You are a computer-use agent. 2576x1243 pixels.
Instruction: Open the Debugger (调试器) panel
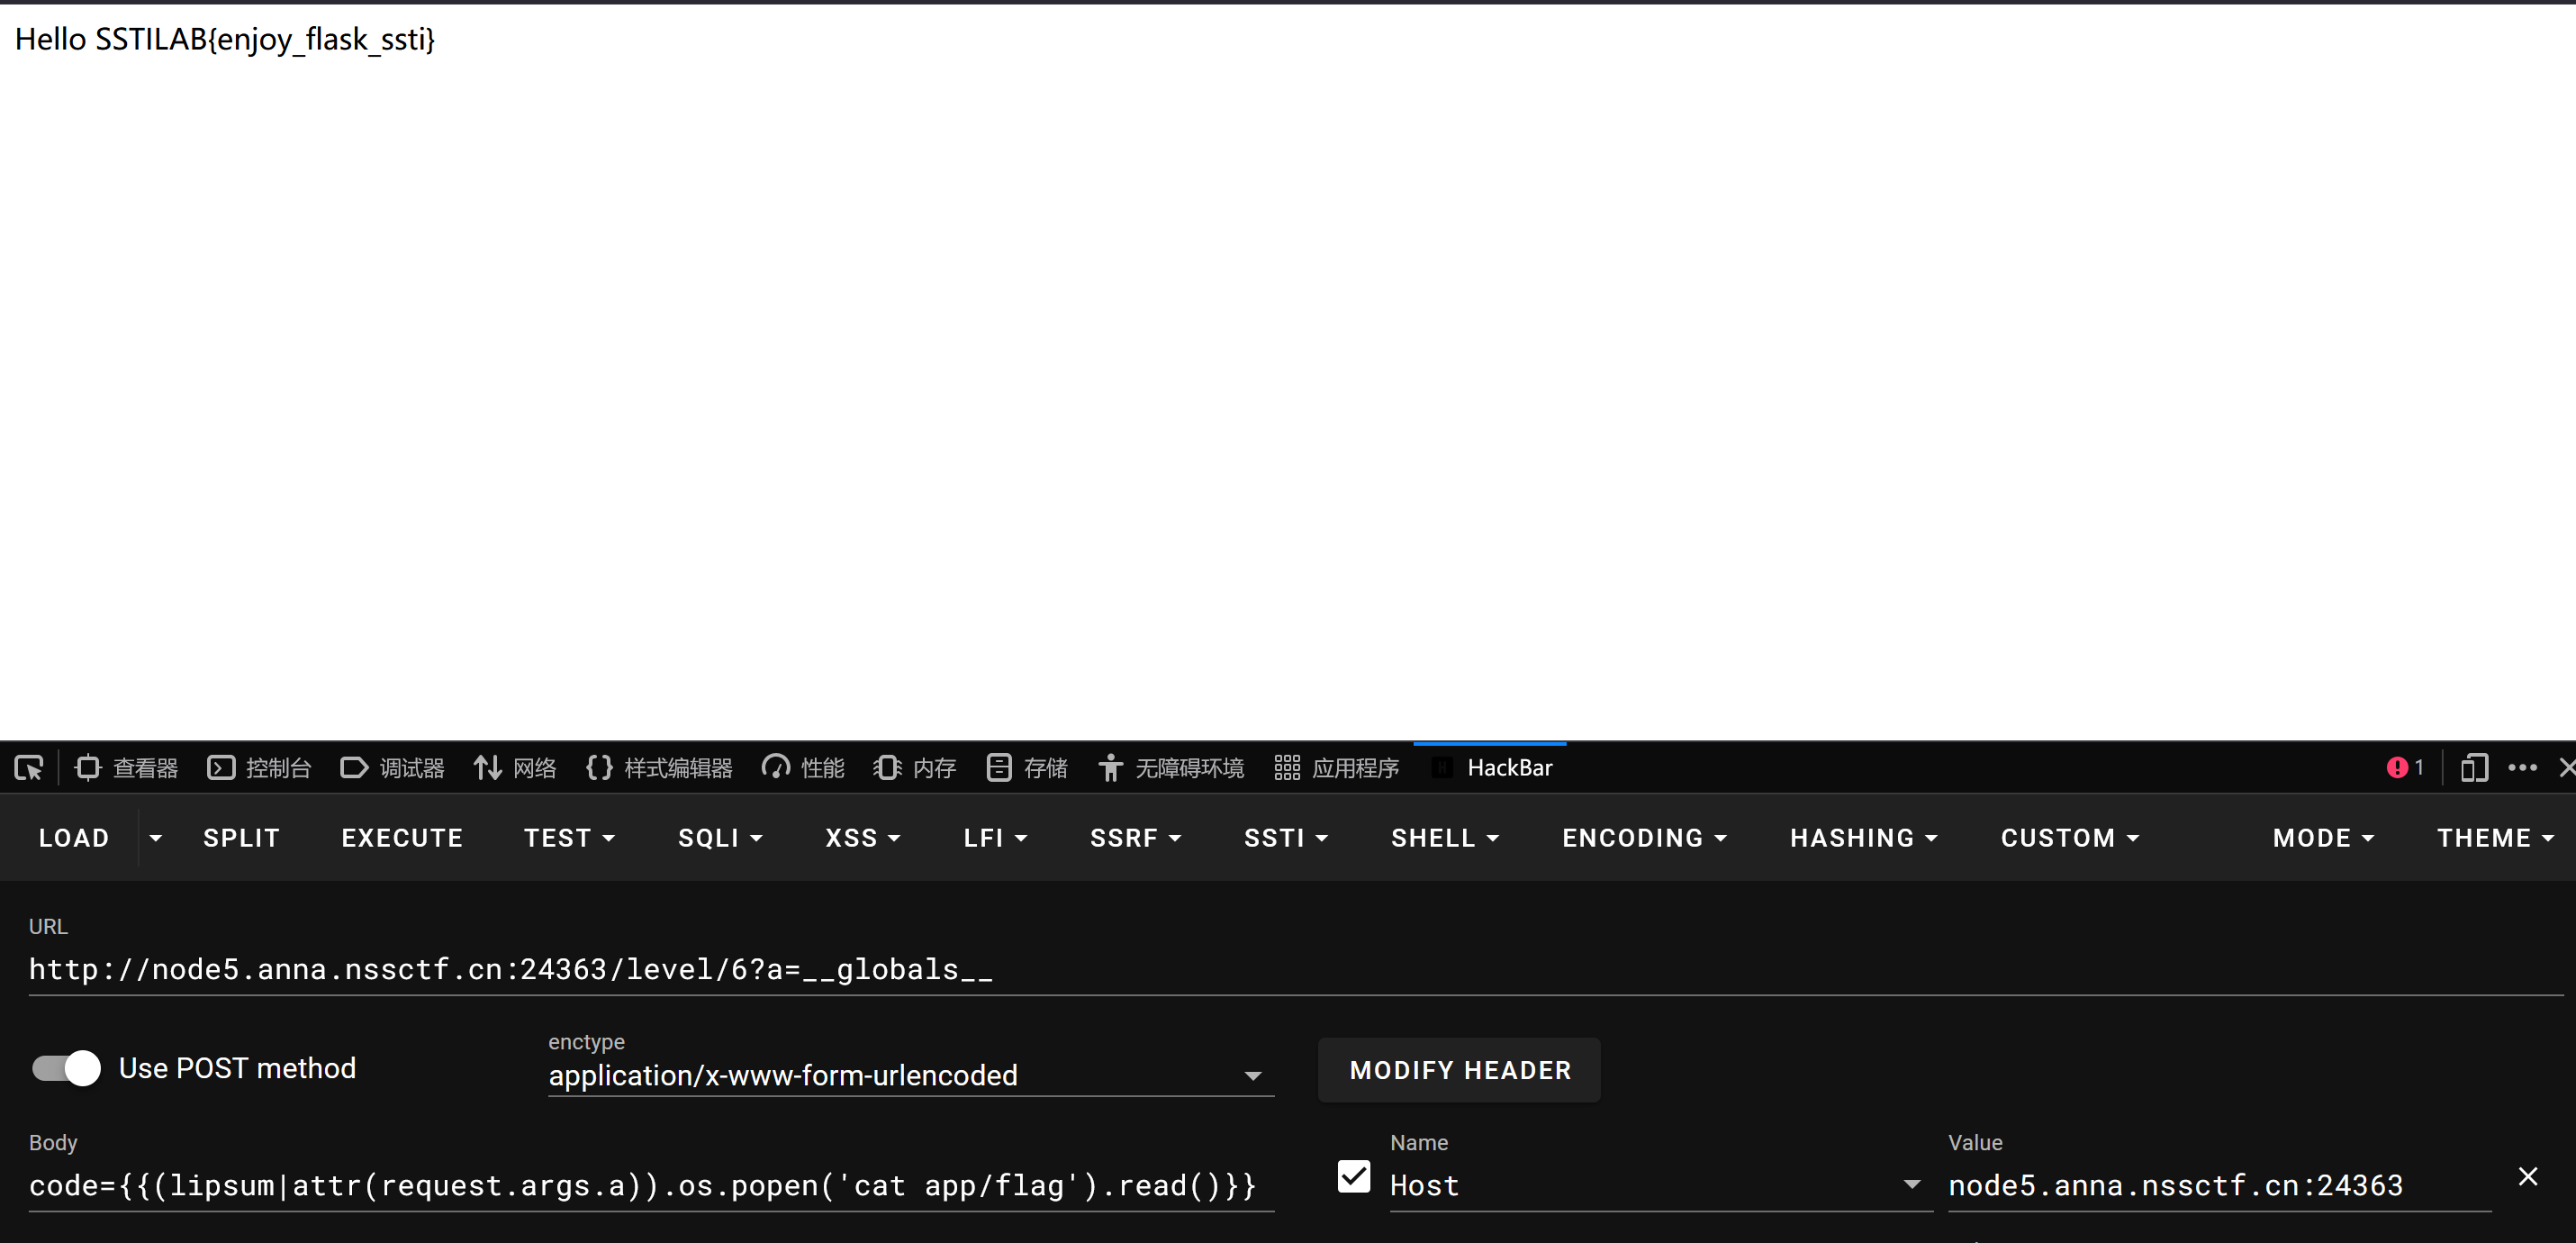coord(392,768)
